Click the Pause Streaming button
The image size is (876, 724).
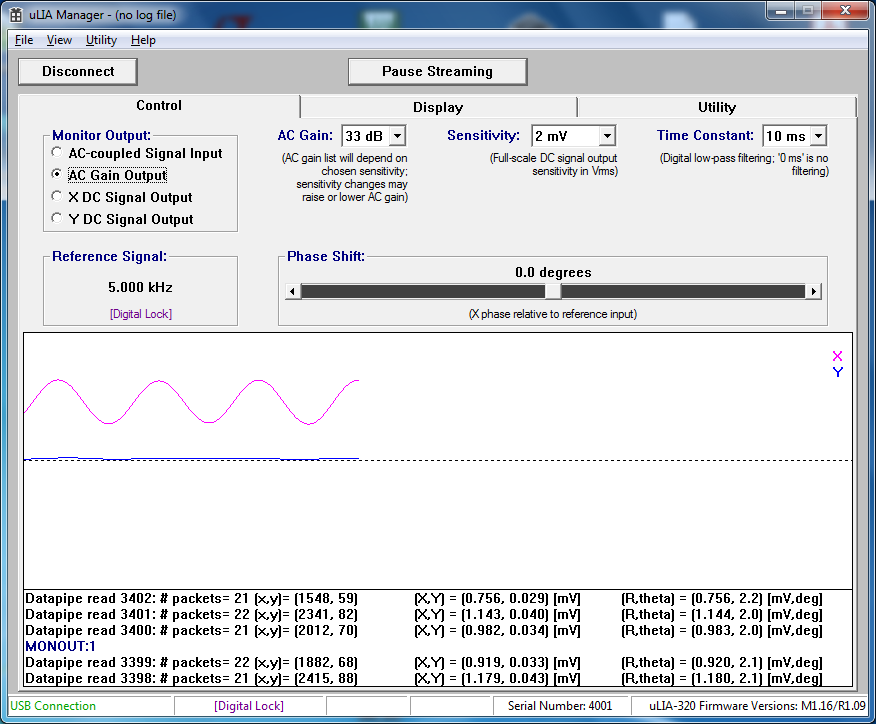pyautogui.click(x=437, y=71)
